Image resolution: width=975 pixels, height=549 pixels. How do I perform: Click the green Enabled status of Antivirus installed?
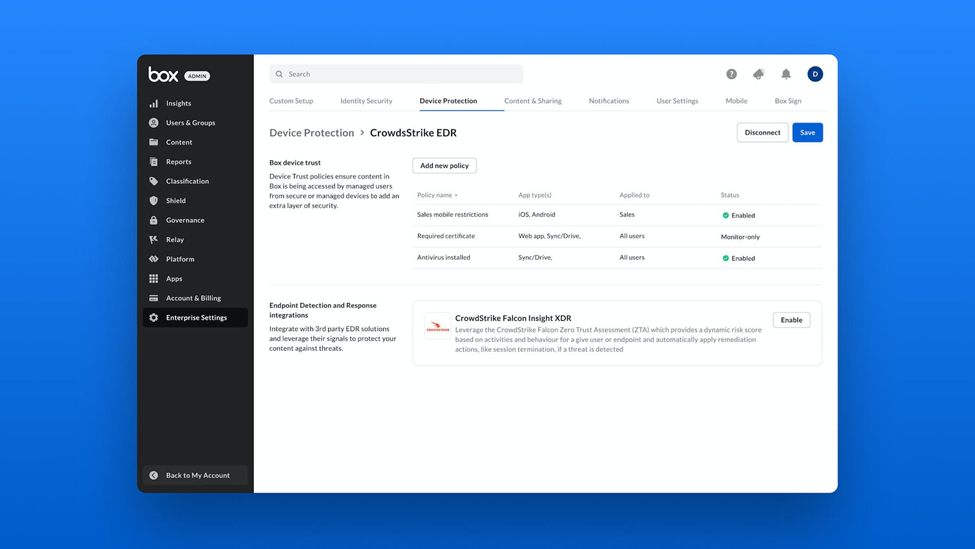739,258
